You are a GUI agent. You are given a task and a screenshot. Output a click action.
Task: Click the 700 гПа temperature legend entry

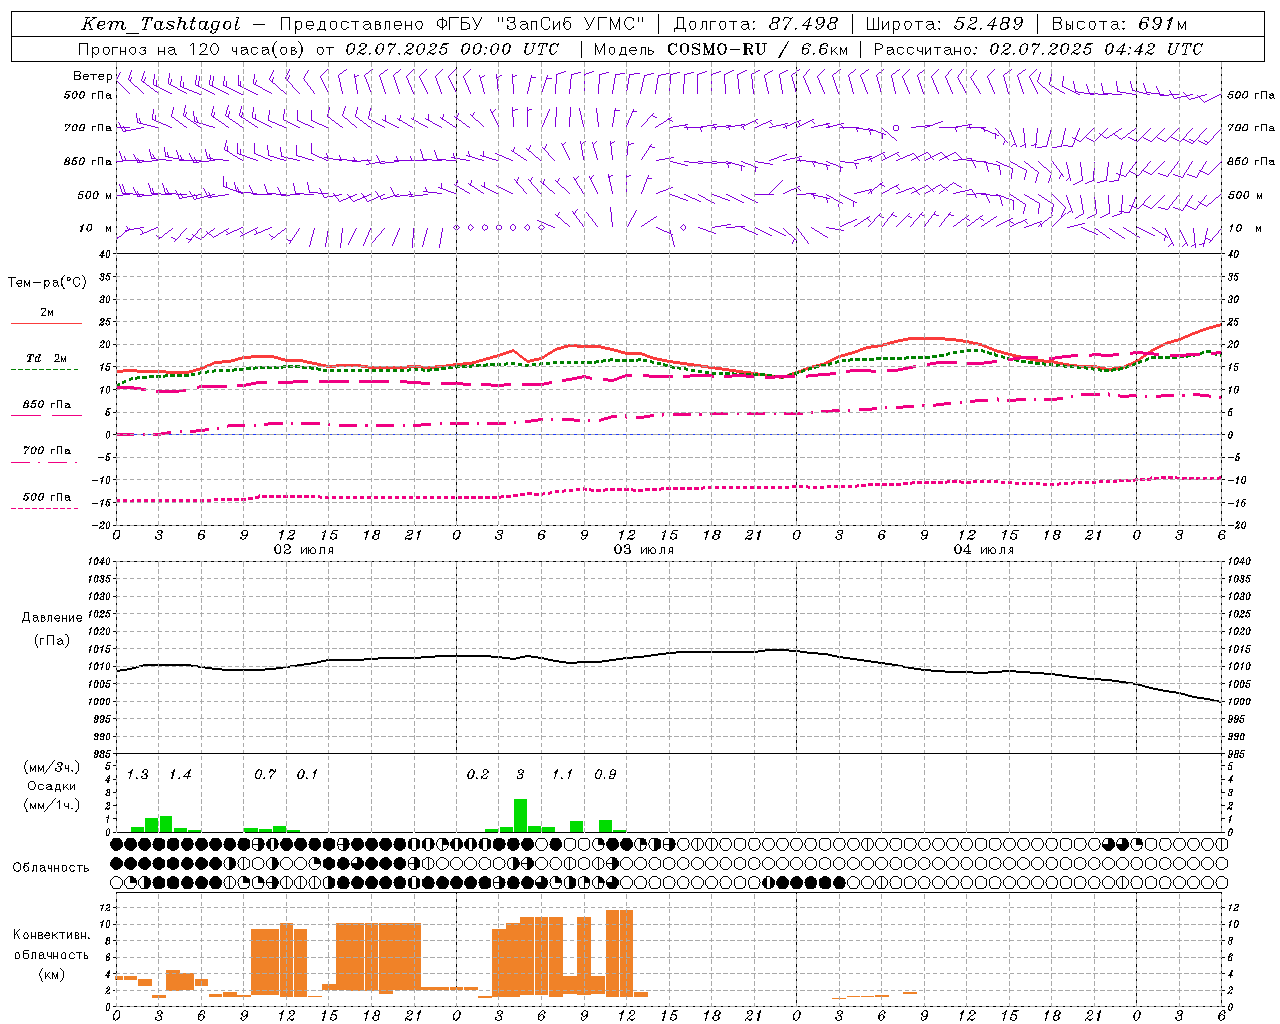[46, 451]
